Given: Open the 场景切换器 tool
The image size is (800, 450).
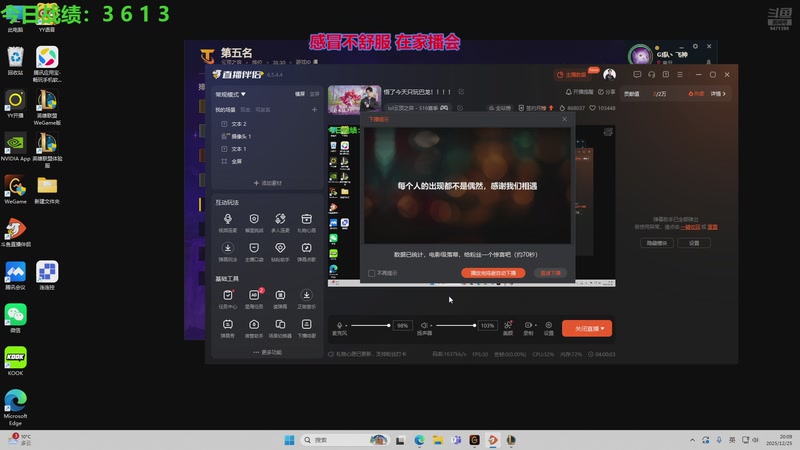Looking at the screenshot, I should coord(280,328).
